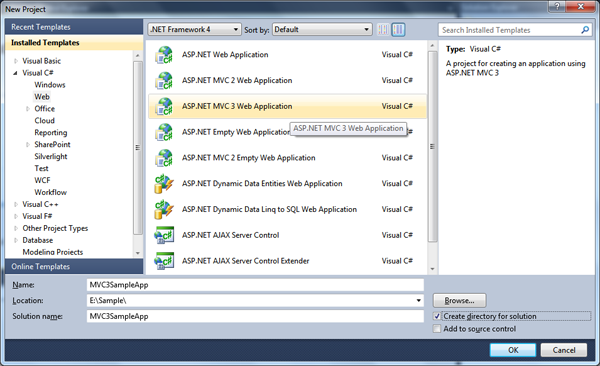Image resolution: width=600 pixels, height=366 pixels.
Task: Select the Web category
Action: tap(42, 97)
